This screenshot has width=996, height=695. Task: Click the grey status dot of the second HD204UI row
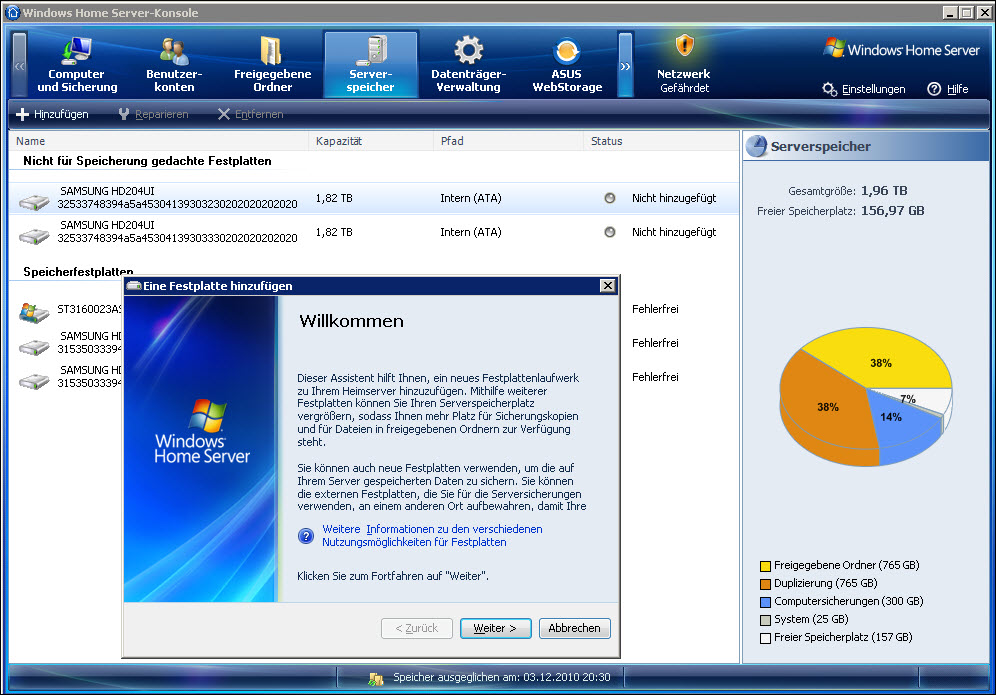click(610, 232)
